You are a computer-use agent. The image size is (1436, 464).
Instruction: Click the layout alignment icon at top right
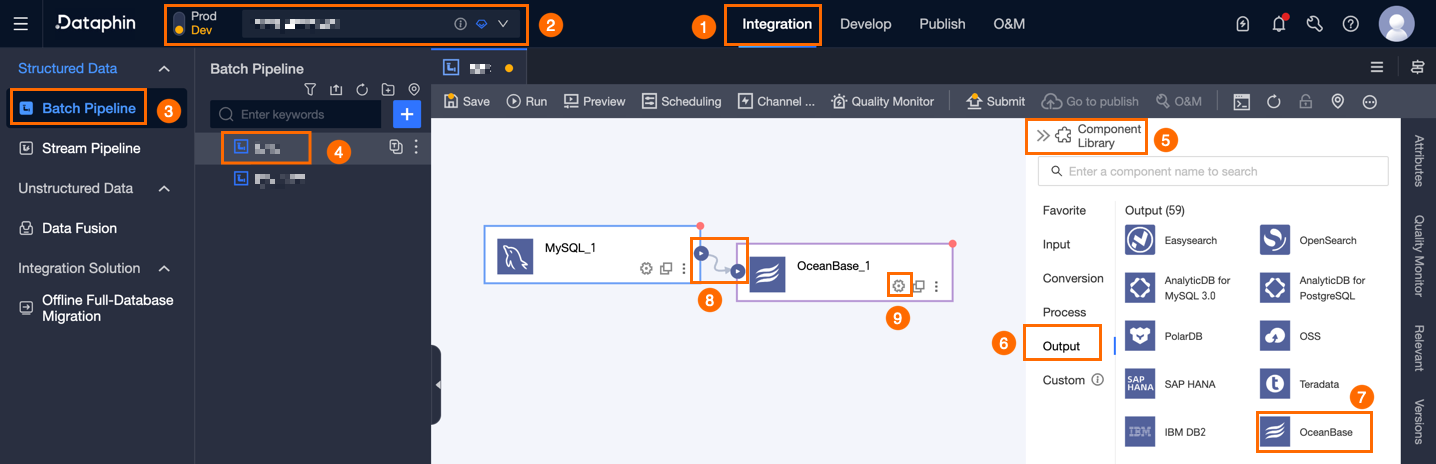[x=1417, y=67]
